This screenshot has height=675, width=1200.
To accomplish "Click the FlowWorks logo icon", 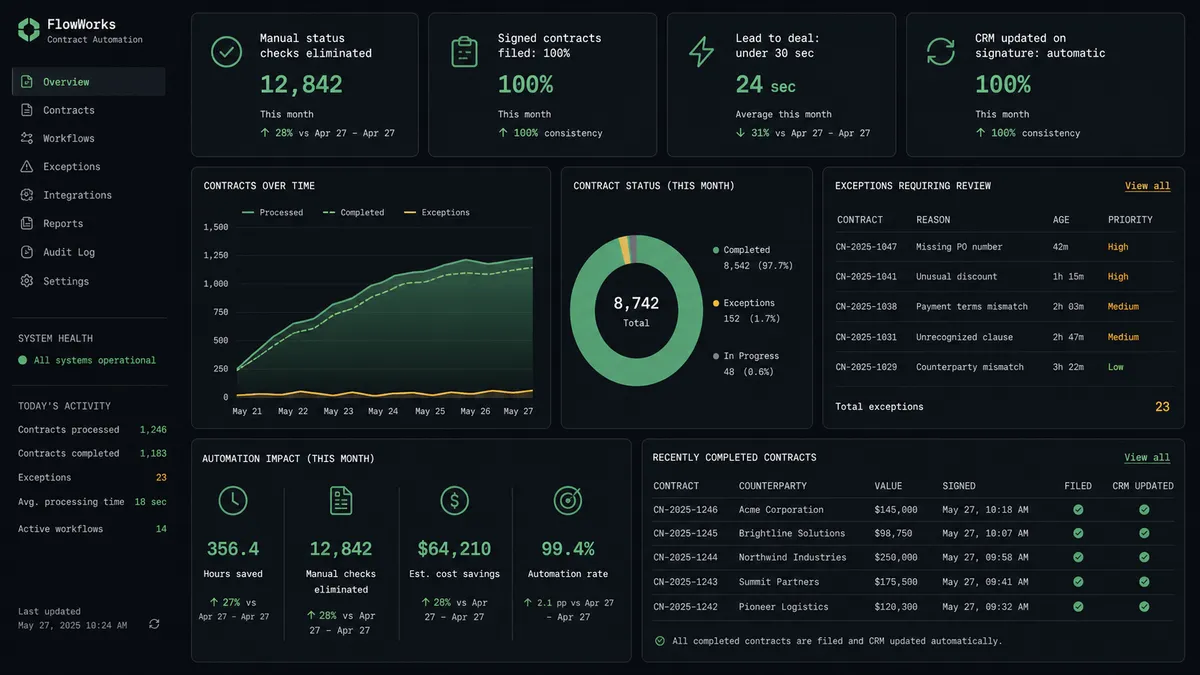I will [29, 30].
